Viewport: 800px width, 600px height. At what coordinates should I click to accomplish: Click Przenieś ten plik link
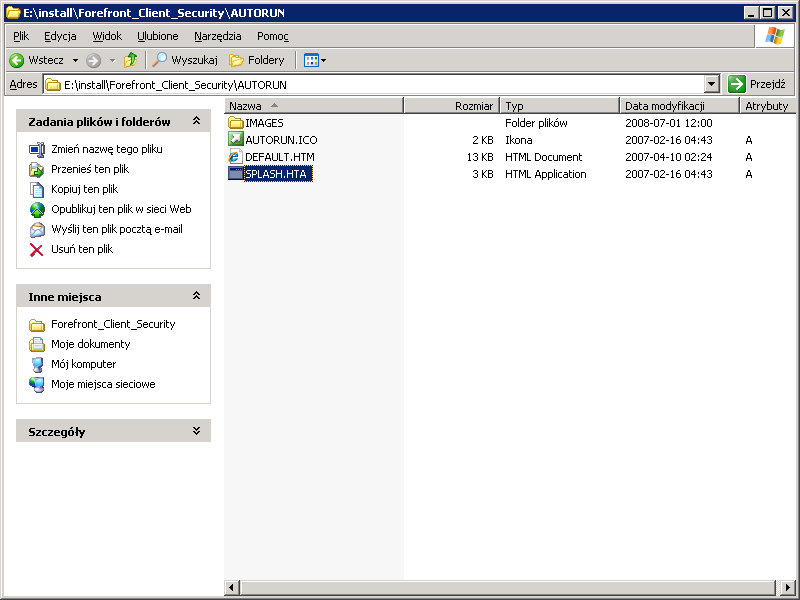coord(90,169)
